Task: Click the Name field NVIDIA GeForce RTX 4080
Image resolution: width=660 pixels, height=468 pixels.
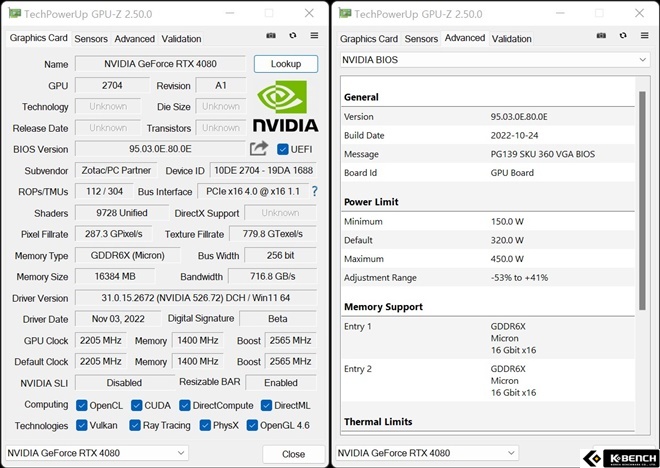Action: click(160, 64)
